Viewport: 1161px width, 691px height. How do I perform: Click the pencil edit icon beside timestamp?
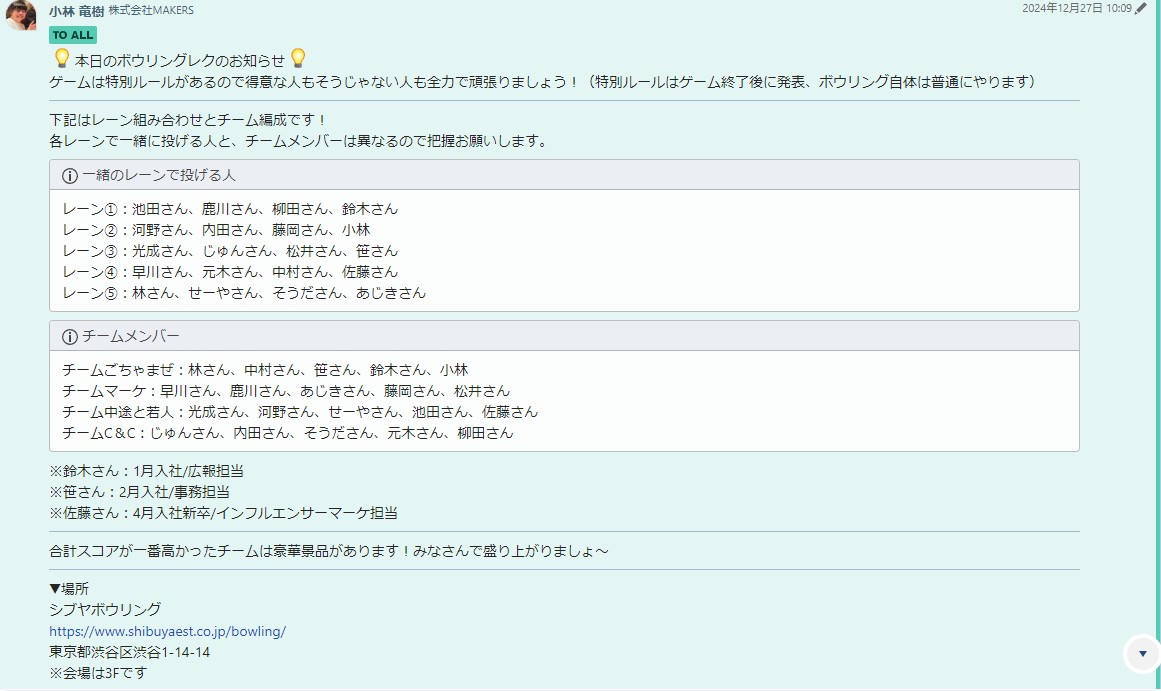pos(1140,8)
